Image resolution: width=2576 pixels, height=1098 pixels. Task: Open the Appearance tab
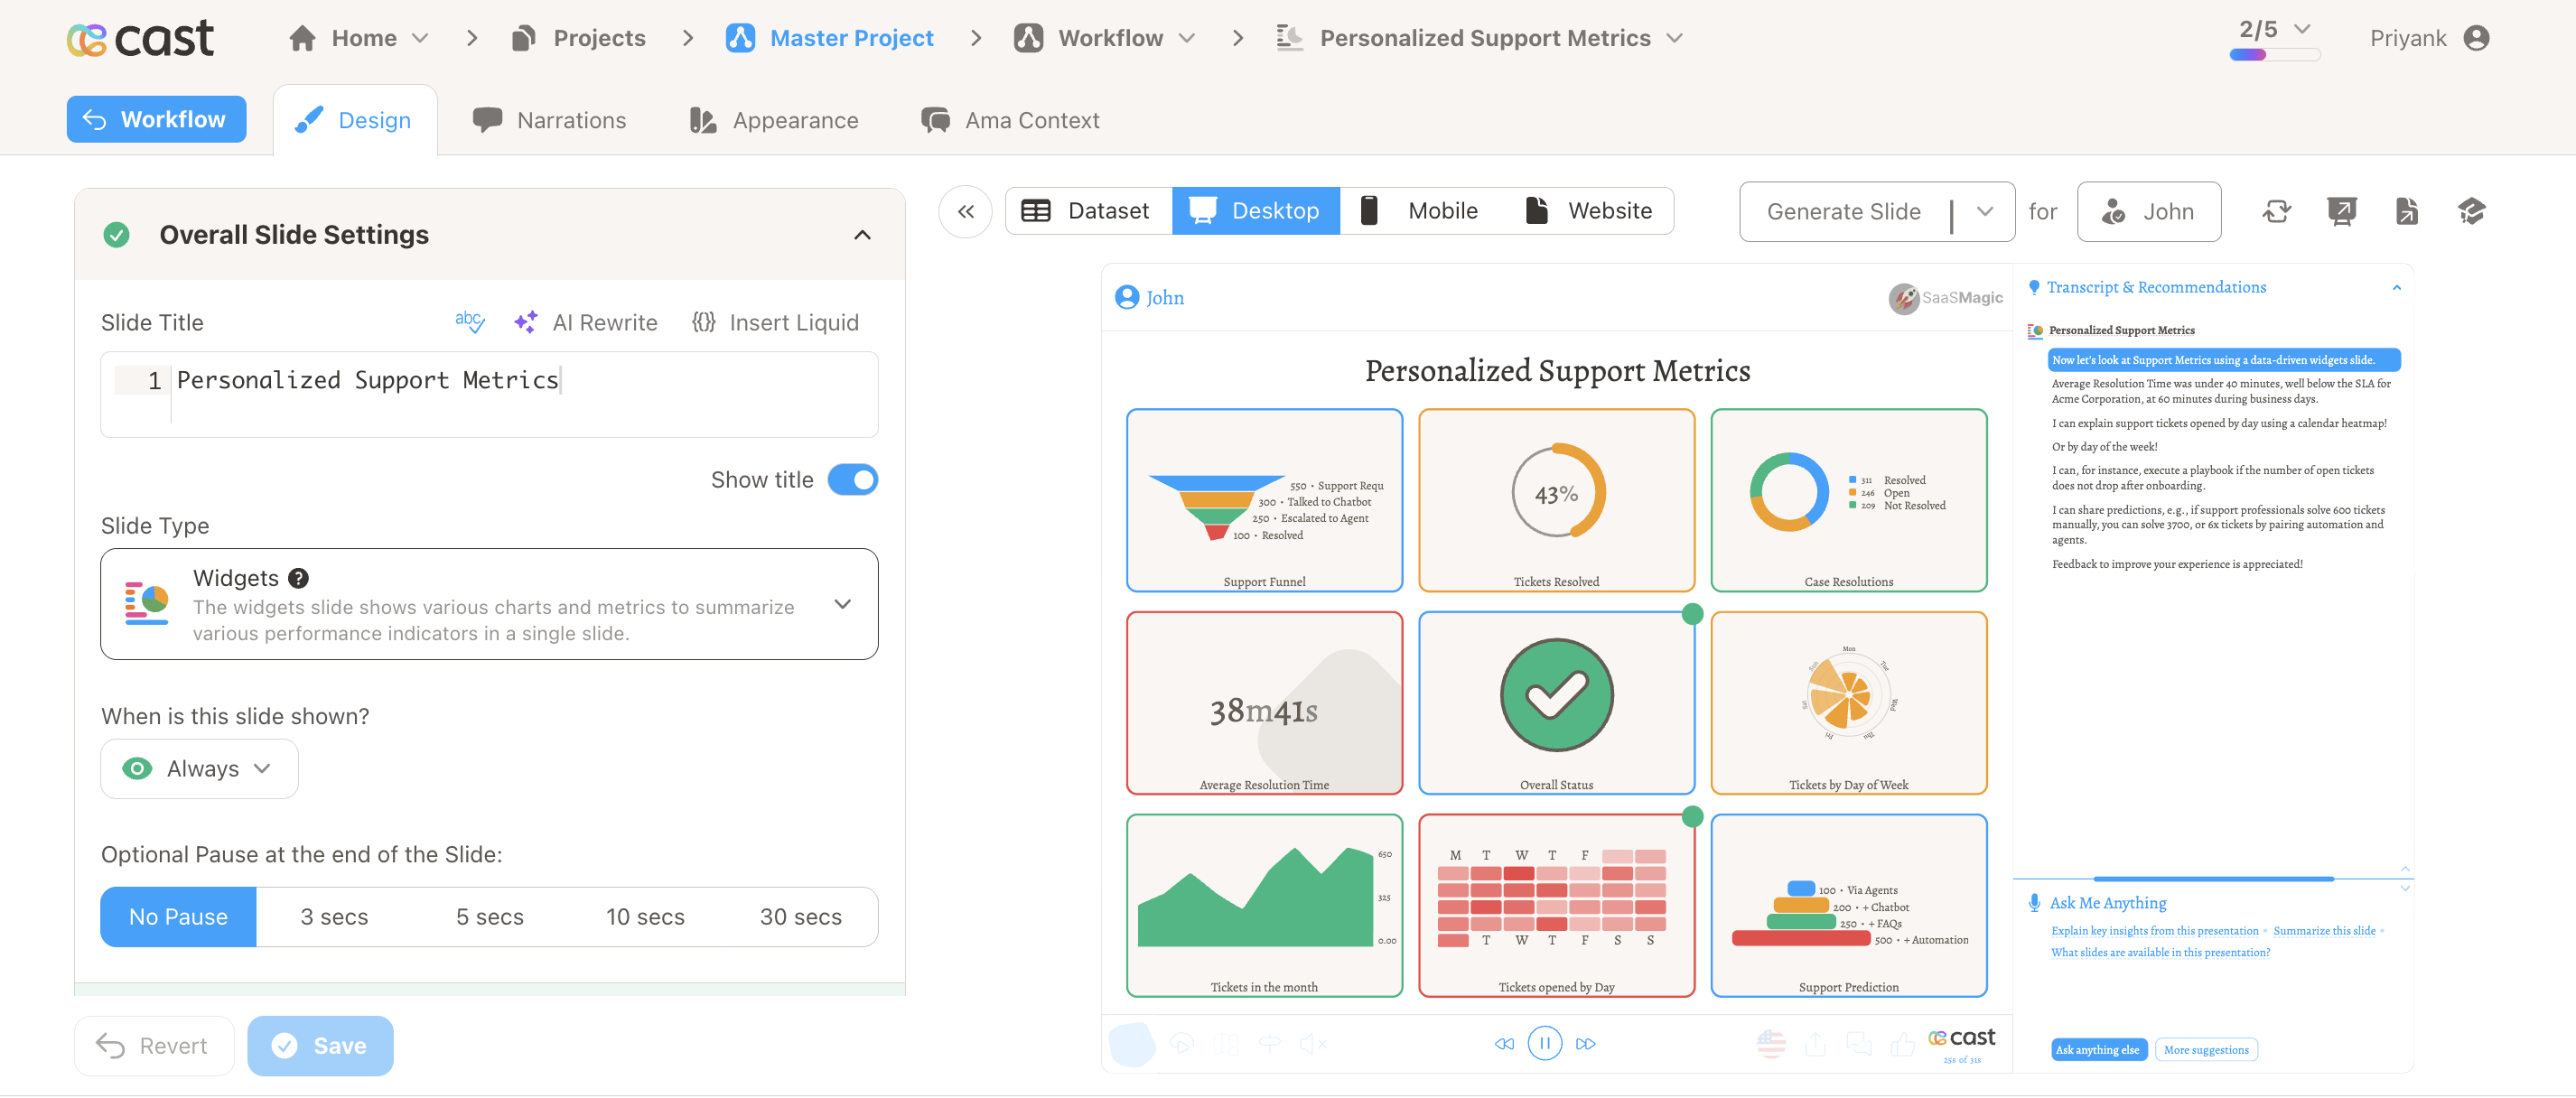795,120
